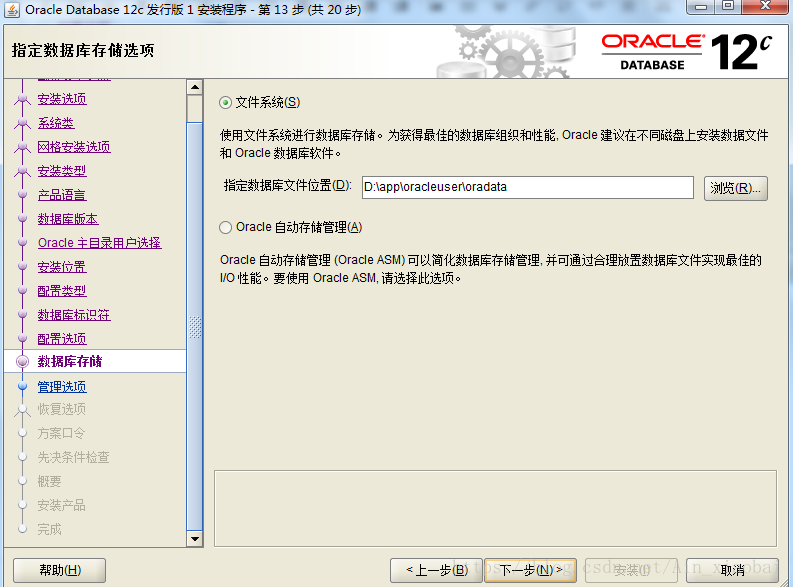Click the 完成 step label

pos(50,529)
